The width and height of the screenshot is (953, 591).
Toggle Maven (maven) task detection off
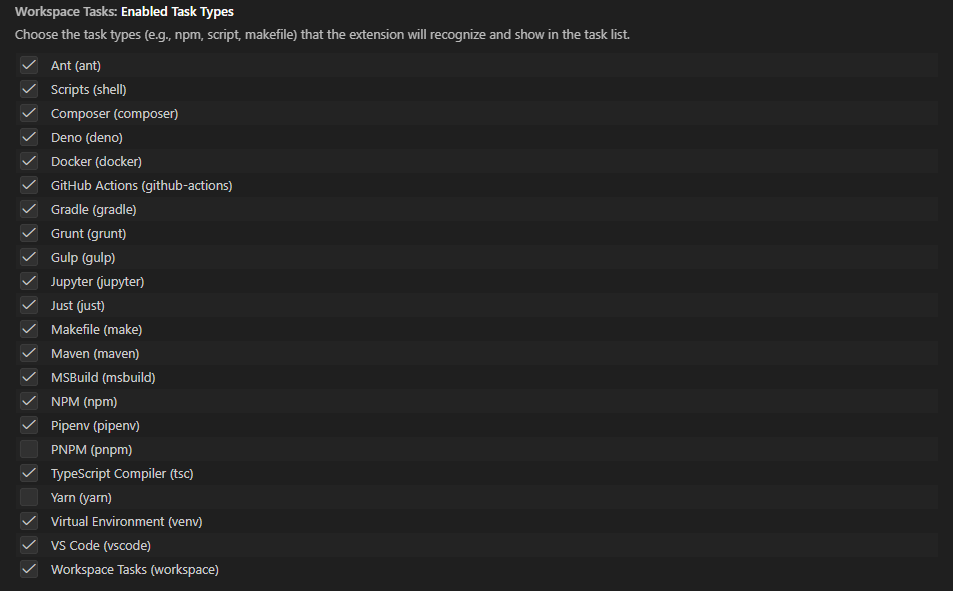(29, 353)
